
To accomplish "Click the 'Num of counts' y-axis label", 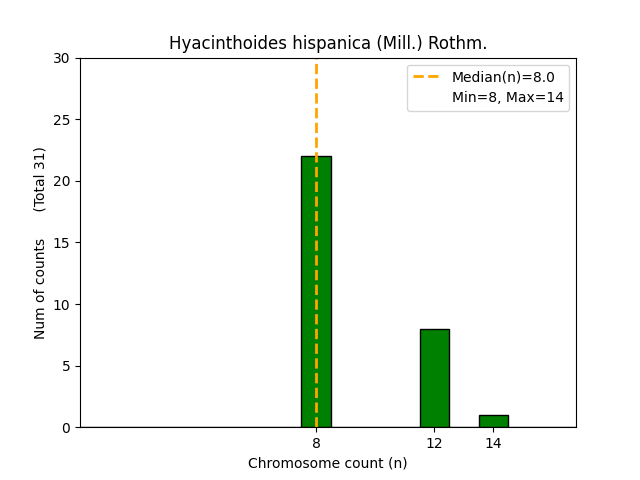I will tap(40, 289).
